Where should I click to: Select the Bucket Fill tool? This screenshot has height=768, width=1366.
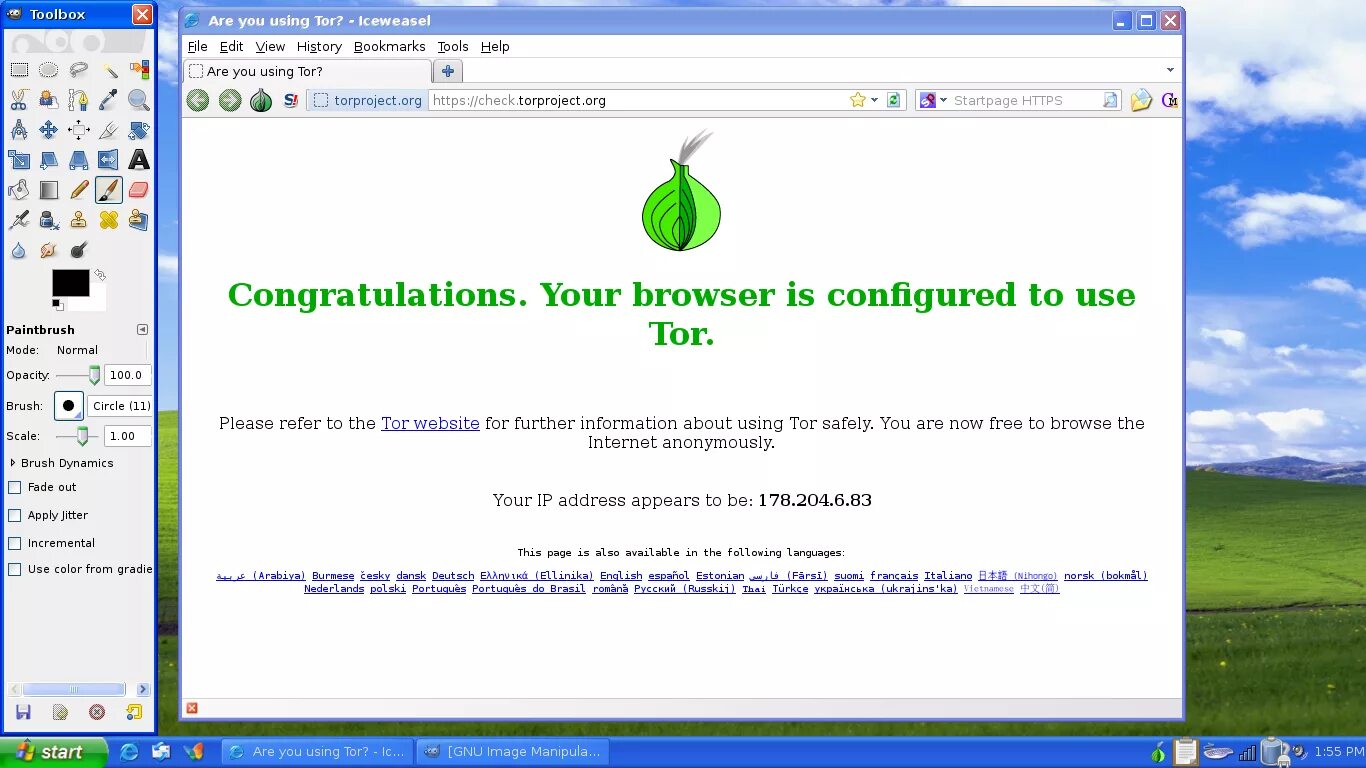pyautogui.click(x=19, y=190)
